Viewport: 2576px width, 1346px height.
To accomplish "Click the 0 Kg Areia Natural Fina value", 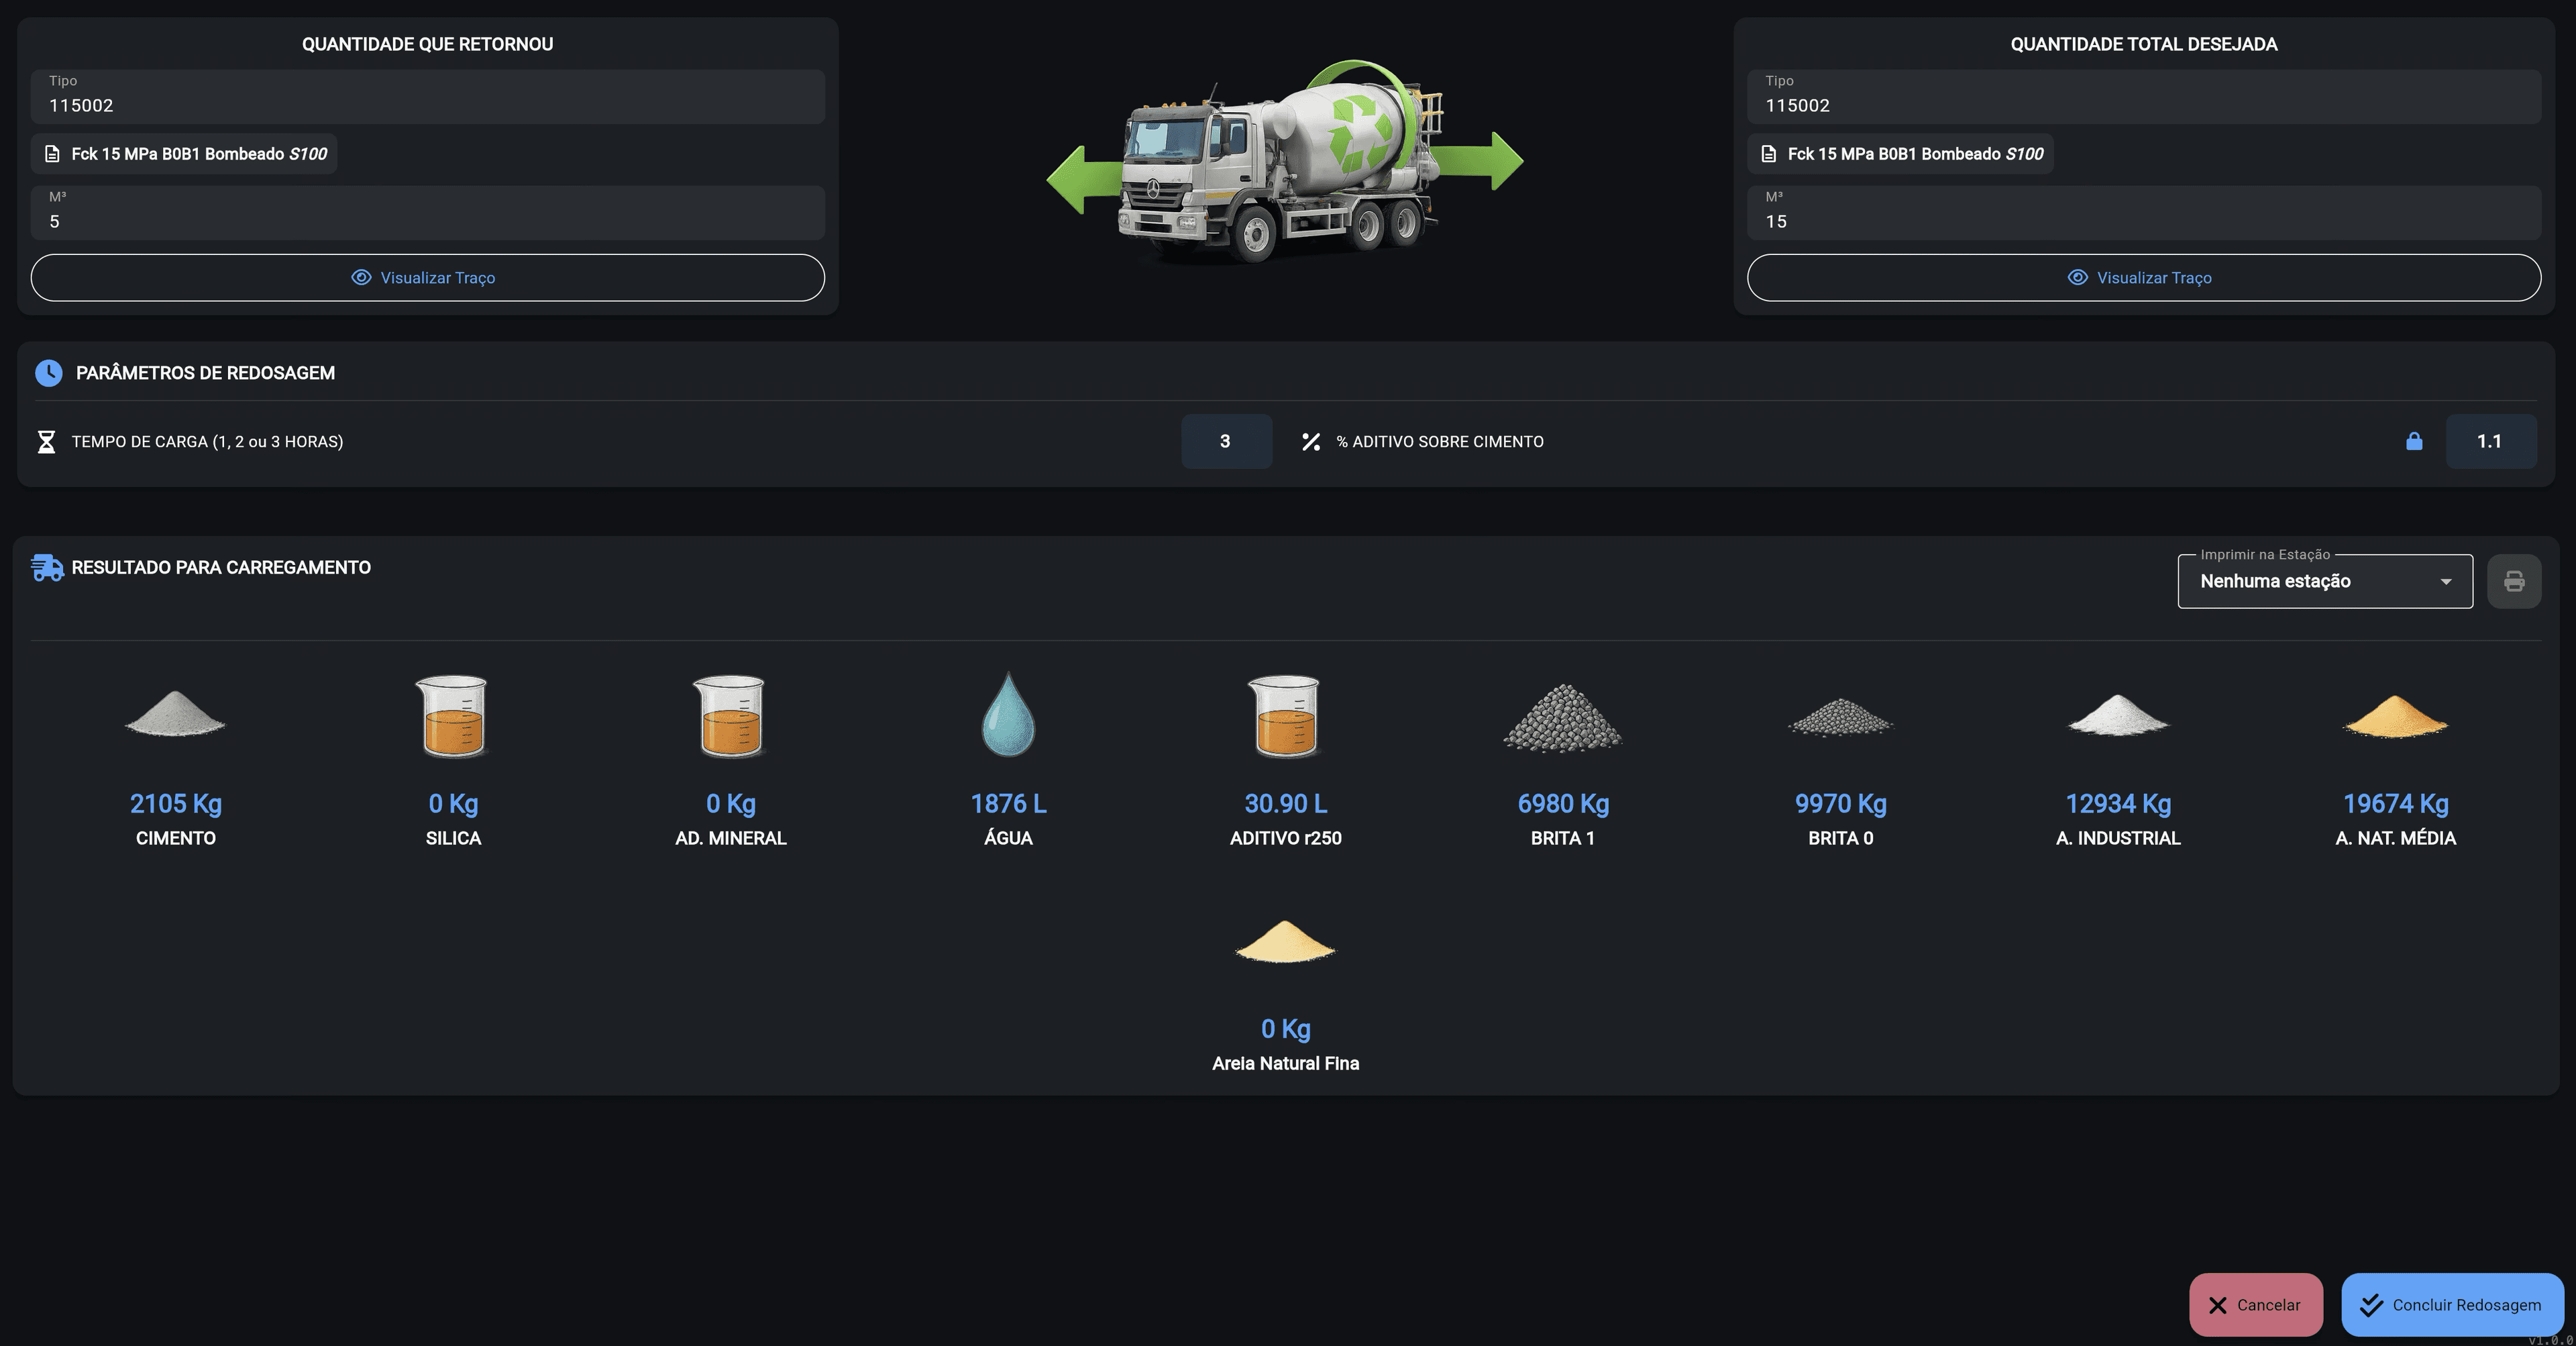I will pyautogui.click(x=1285, y=1028).
